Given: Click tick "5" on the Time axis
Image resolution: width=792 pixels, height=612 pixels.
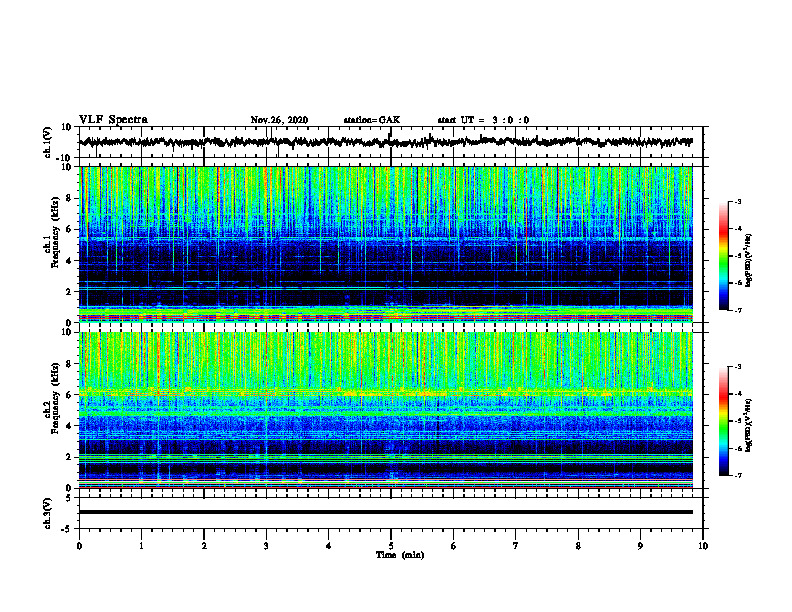Looking at the screenshot, I should click(391, 546).
